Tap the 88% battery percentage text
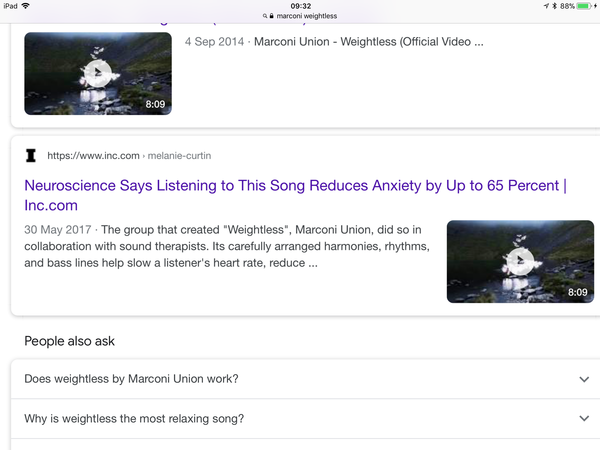 567,6
